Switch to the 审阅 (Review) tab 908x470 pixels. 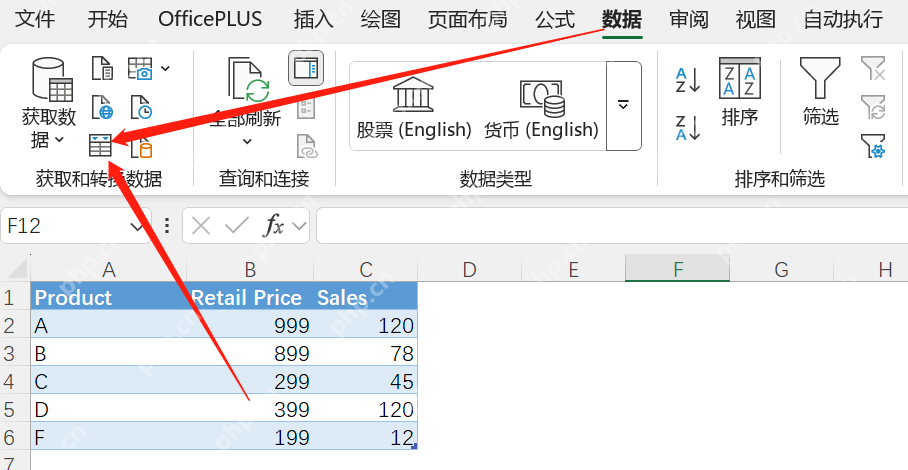[689, 19]
